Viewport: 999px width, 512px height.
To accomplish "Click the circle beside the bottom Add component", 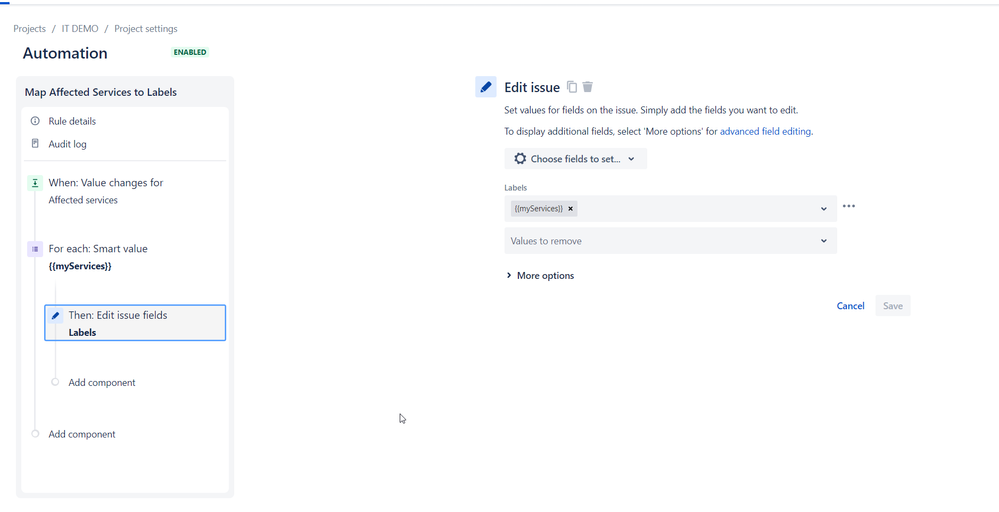I will click(35, 434).
